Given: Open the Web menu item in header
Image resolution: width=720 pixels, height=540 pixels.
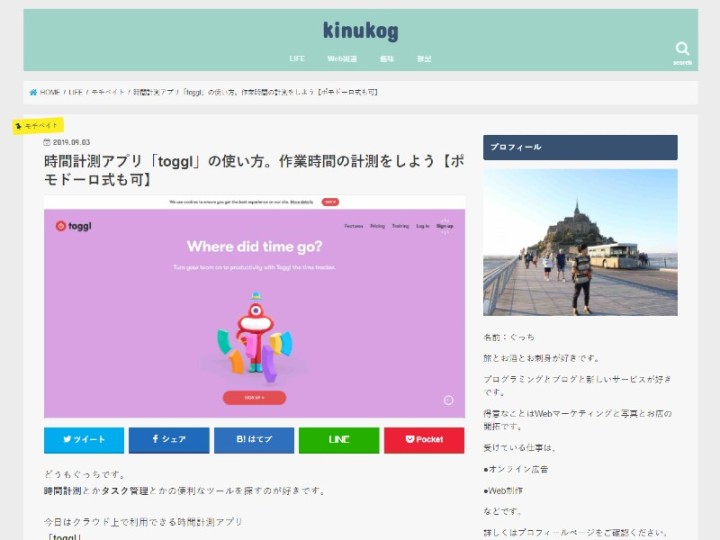Looking at the screenshot, I should point(342,59).
